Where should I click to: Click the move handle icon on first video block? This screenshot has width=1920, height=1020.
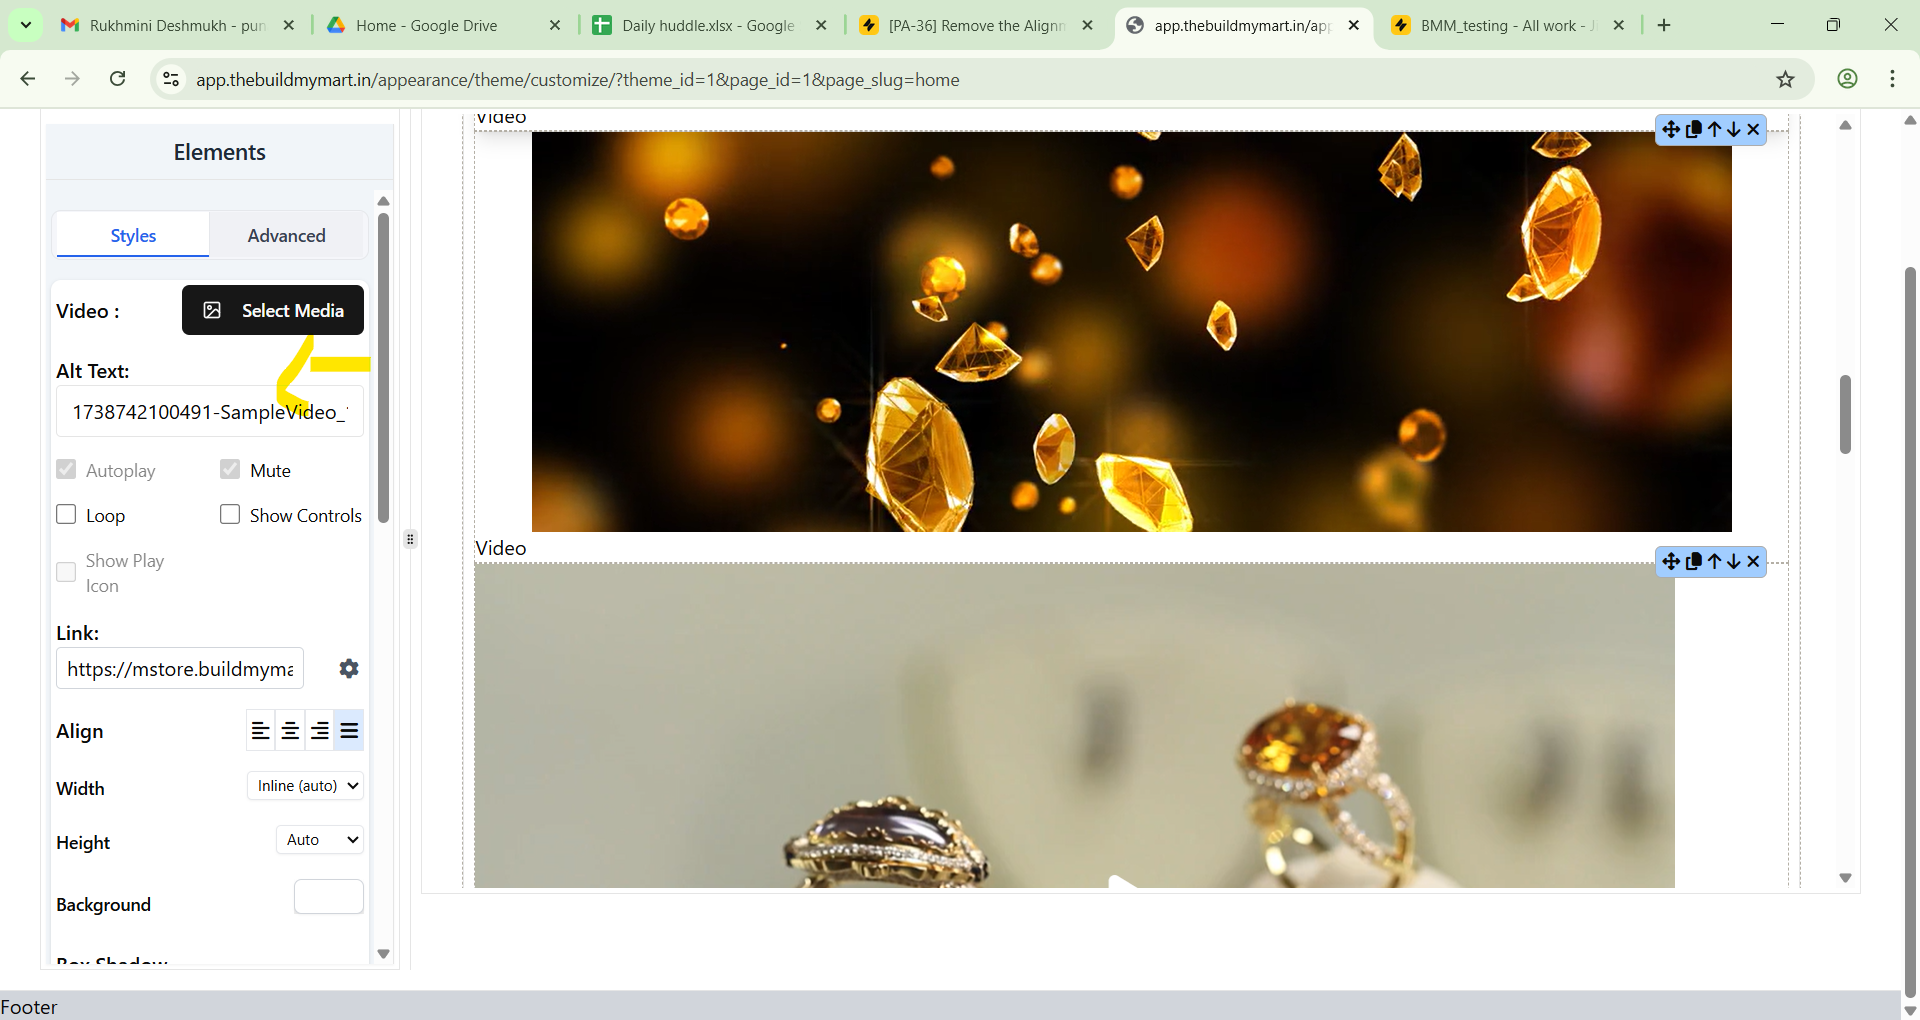[x=1671, y=129]
